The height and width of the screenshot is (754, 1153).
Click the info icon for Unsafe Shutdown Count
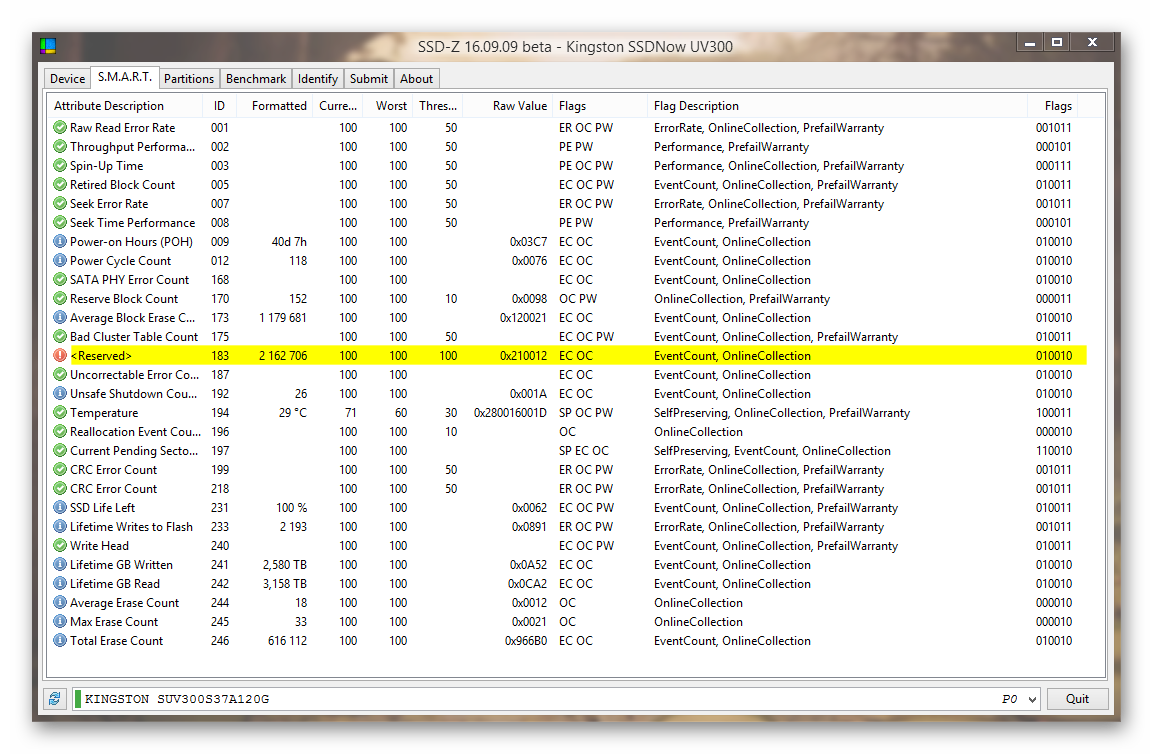pos(60,394)
